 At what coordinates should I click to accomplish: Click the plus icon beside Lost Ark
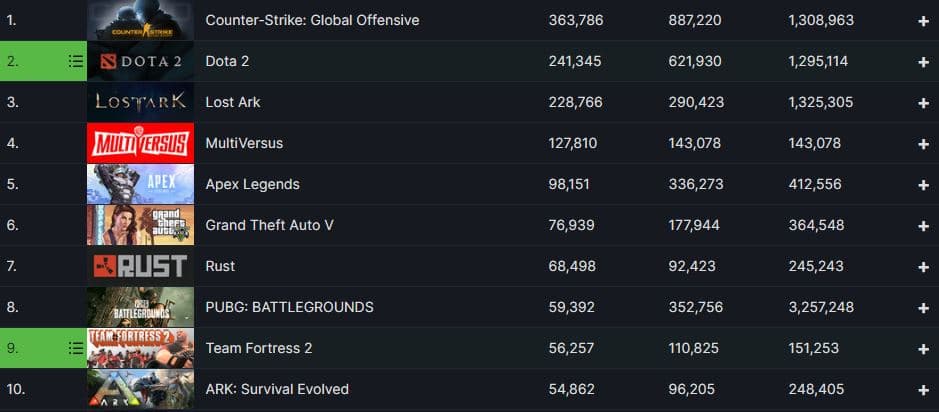click(x=923, y=102)
